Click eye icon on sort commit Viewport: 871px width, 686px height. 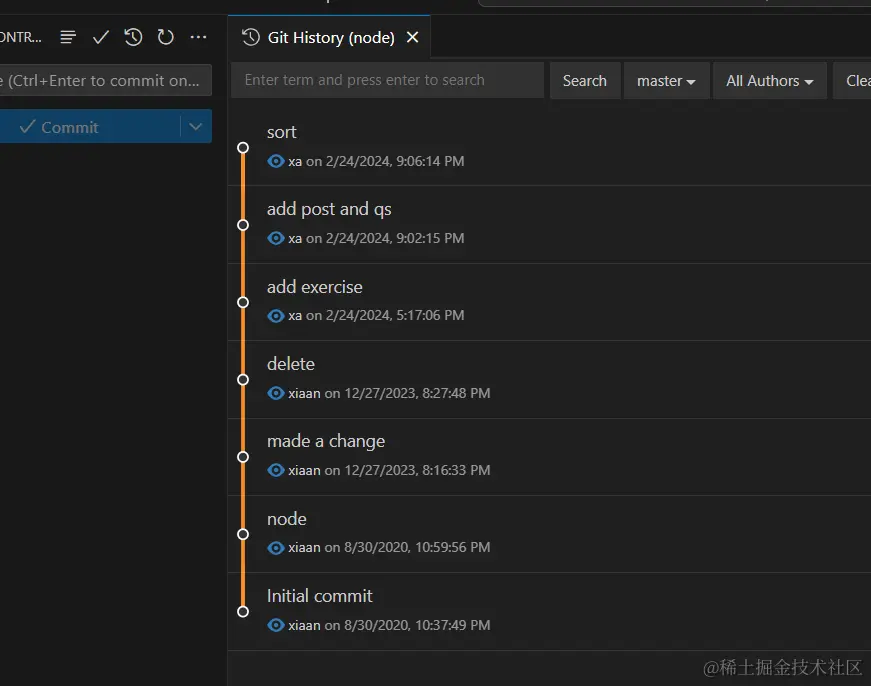[x=276, y=161]
